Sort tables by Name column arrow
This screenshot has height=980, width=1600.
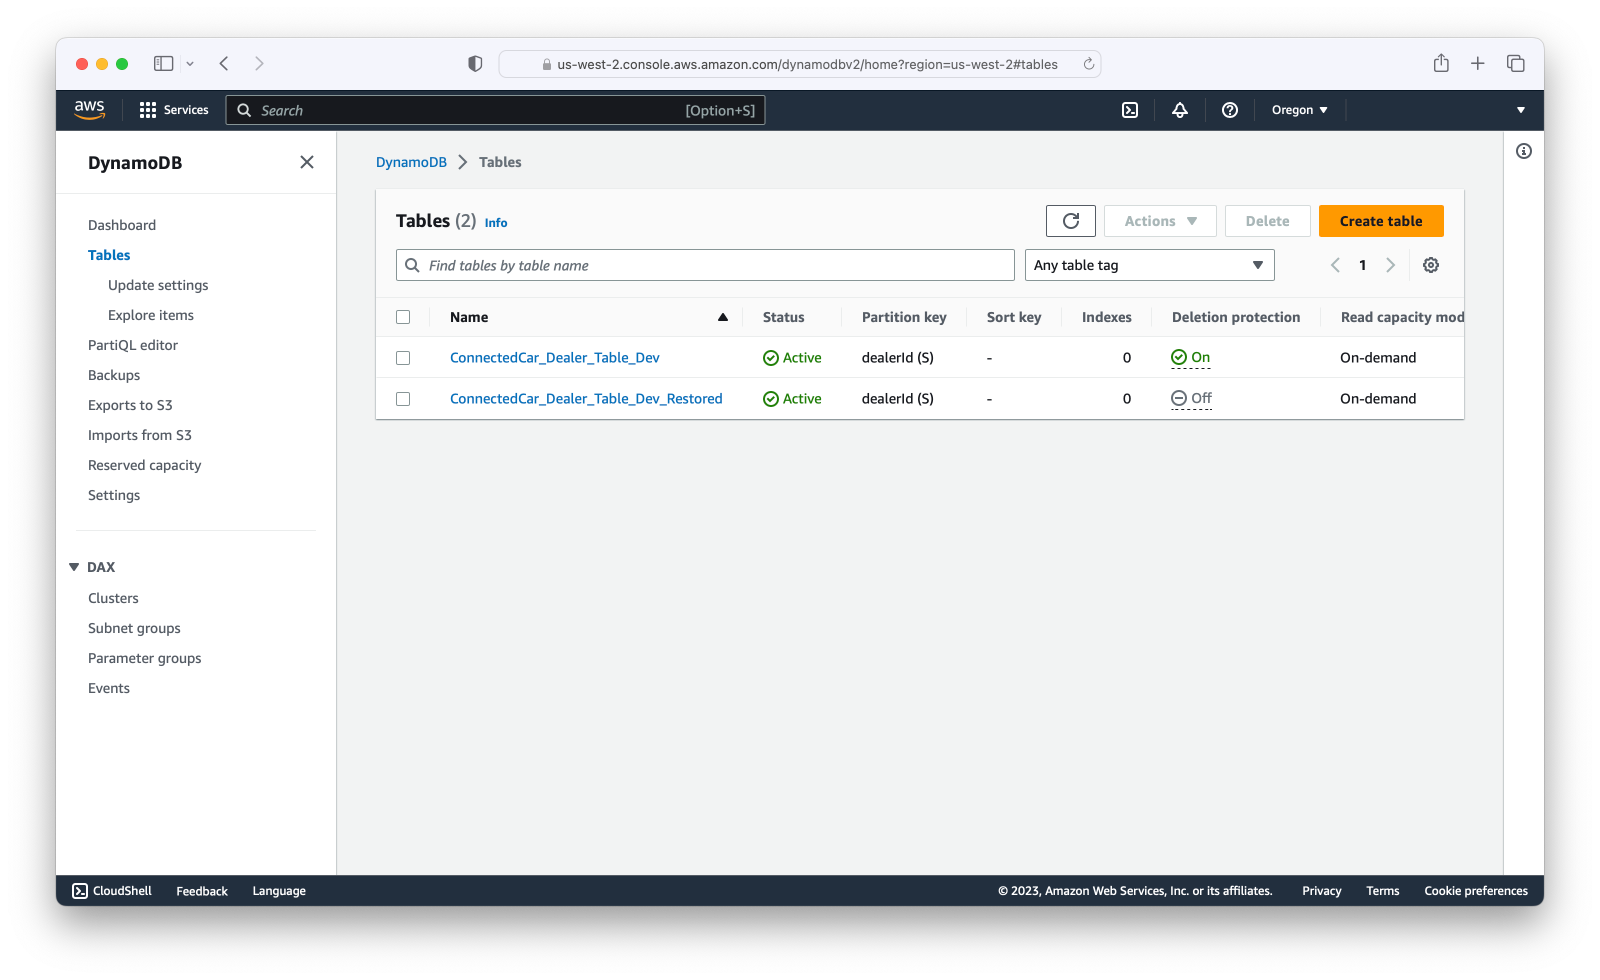pyautogui.click(x=723, y=317)
